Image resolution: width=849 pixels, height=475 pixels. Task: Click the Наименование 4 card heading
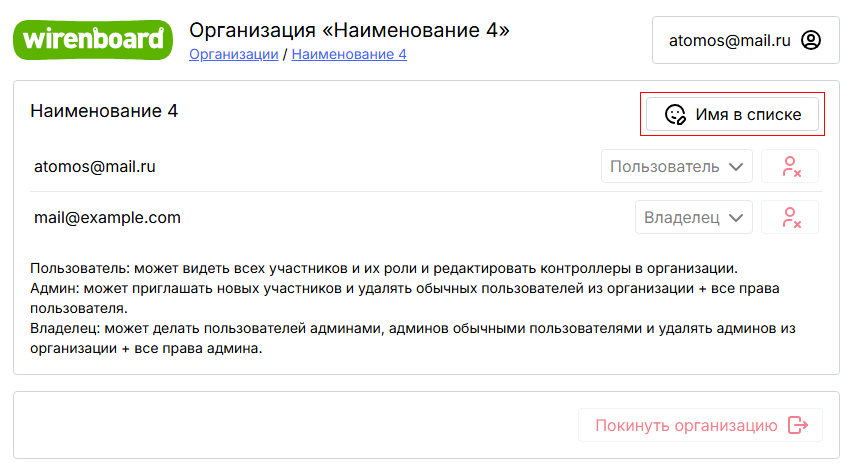[104, 111]
